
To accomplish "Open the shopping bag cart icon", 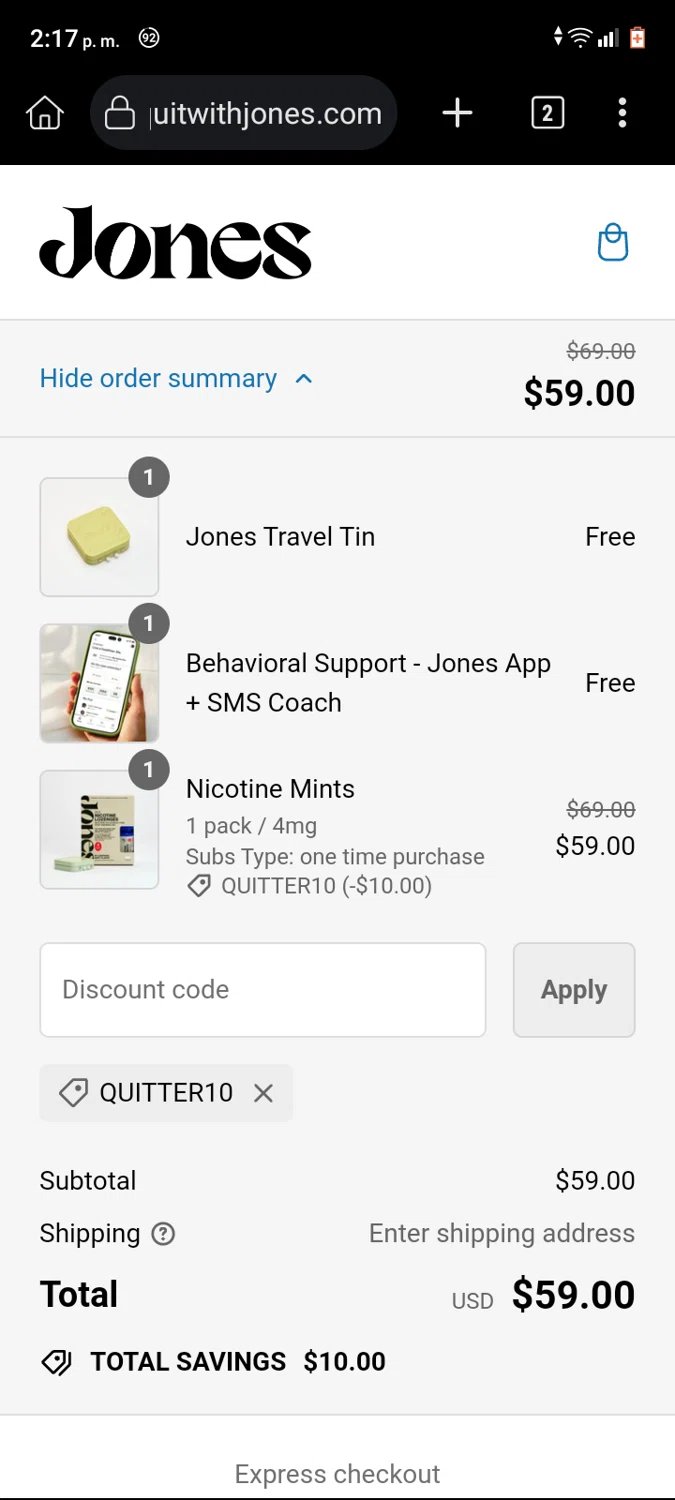I will point(612,243).
